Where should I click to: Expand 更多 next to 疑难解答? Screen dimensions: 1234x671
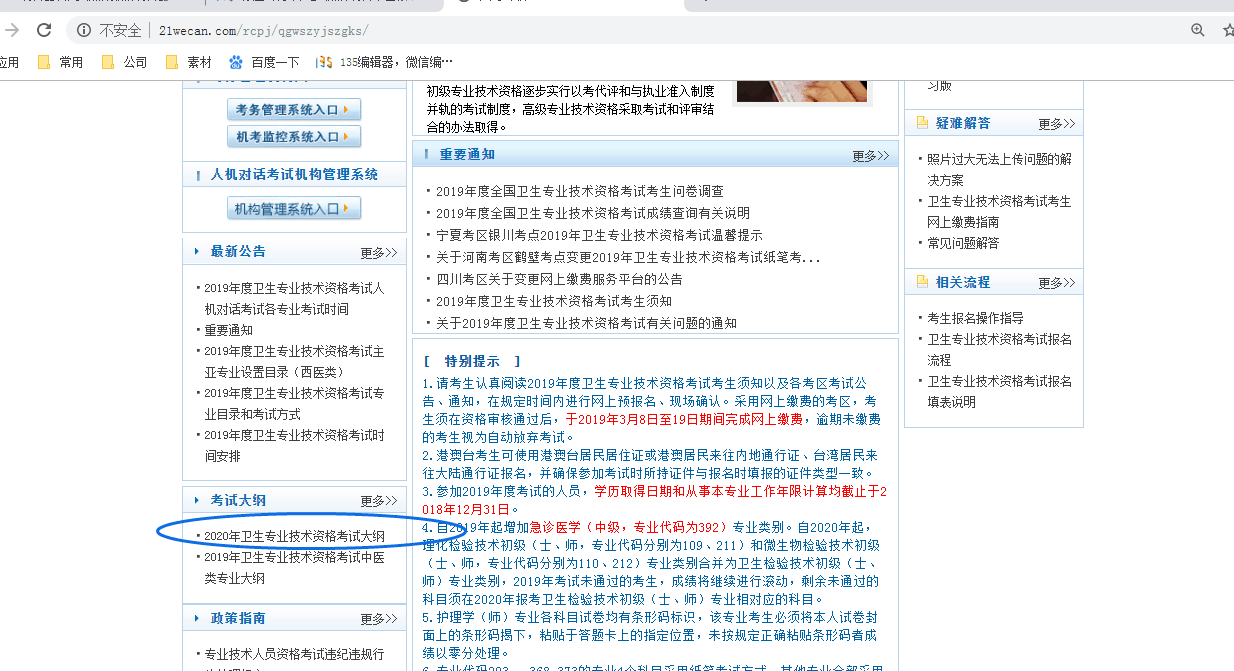click(1056, 124)
